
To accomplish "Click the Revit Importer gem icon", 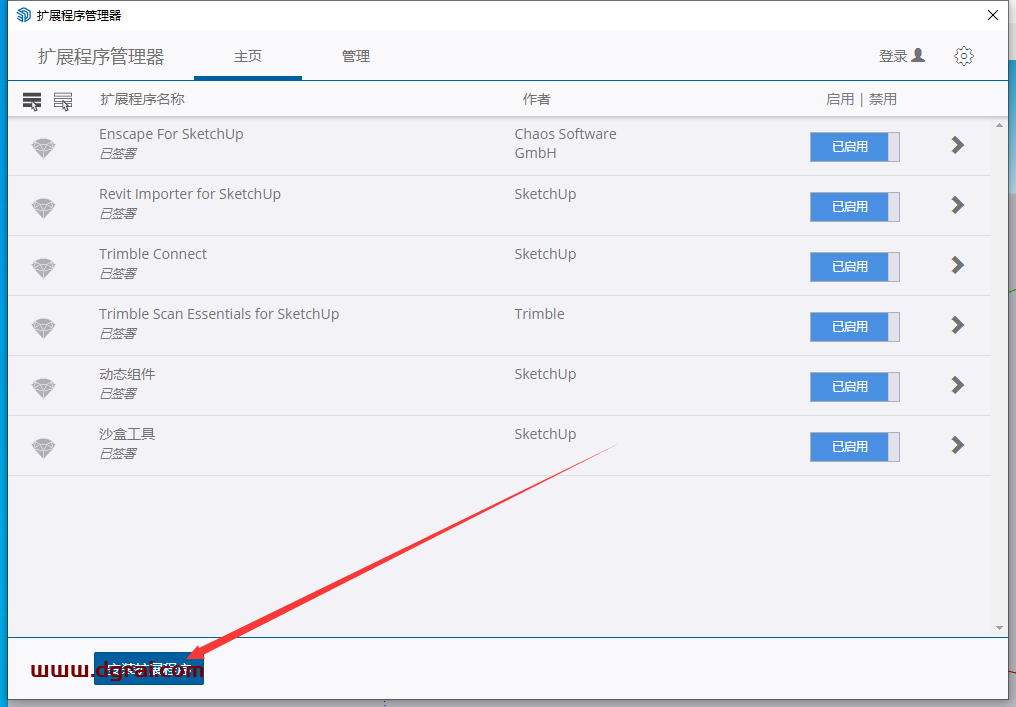I will pos(43,208).
